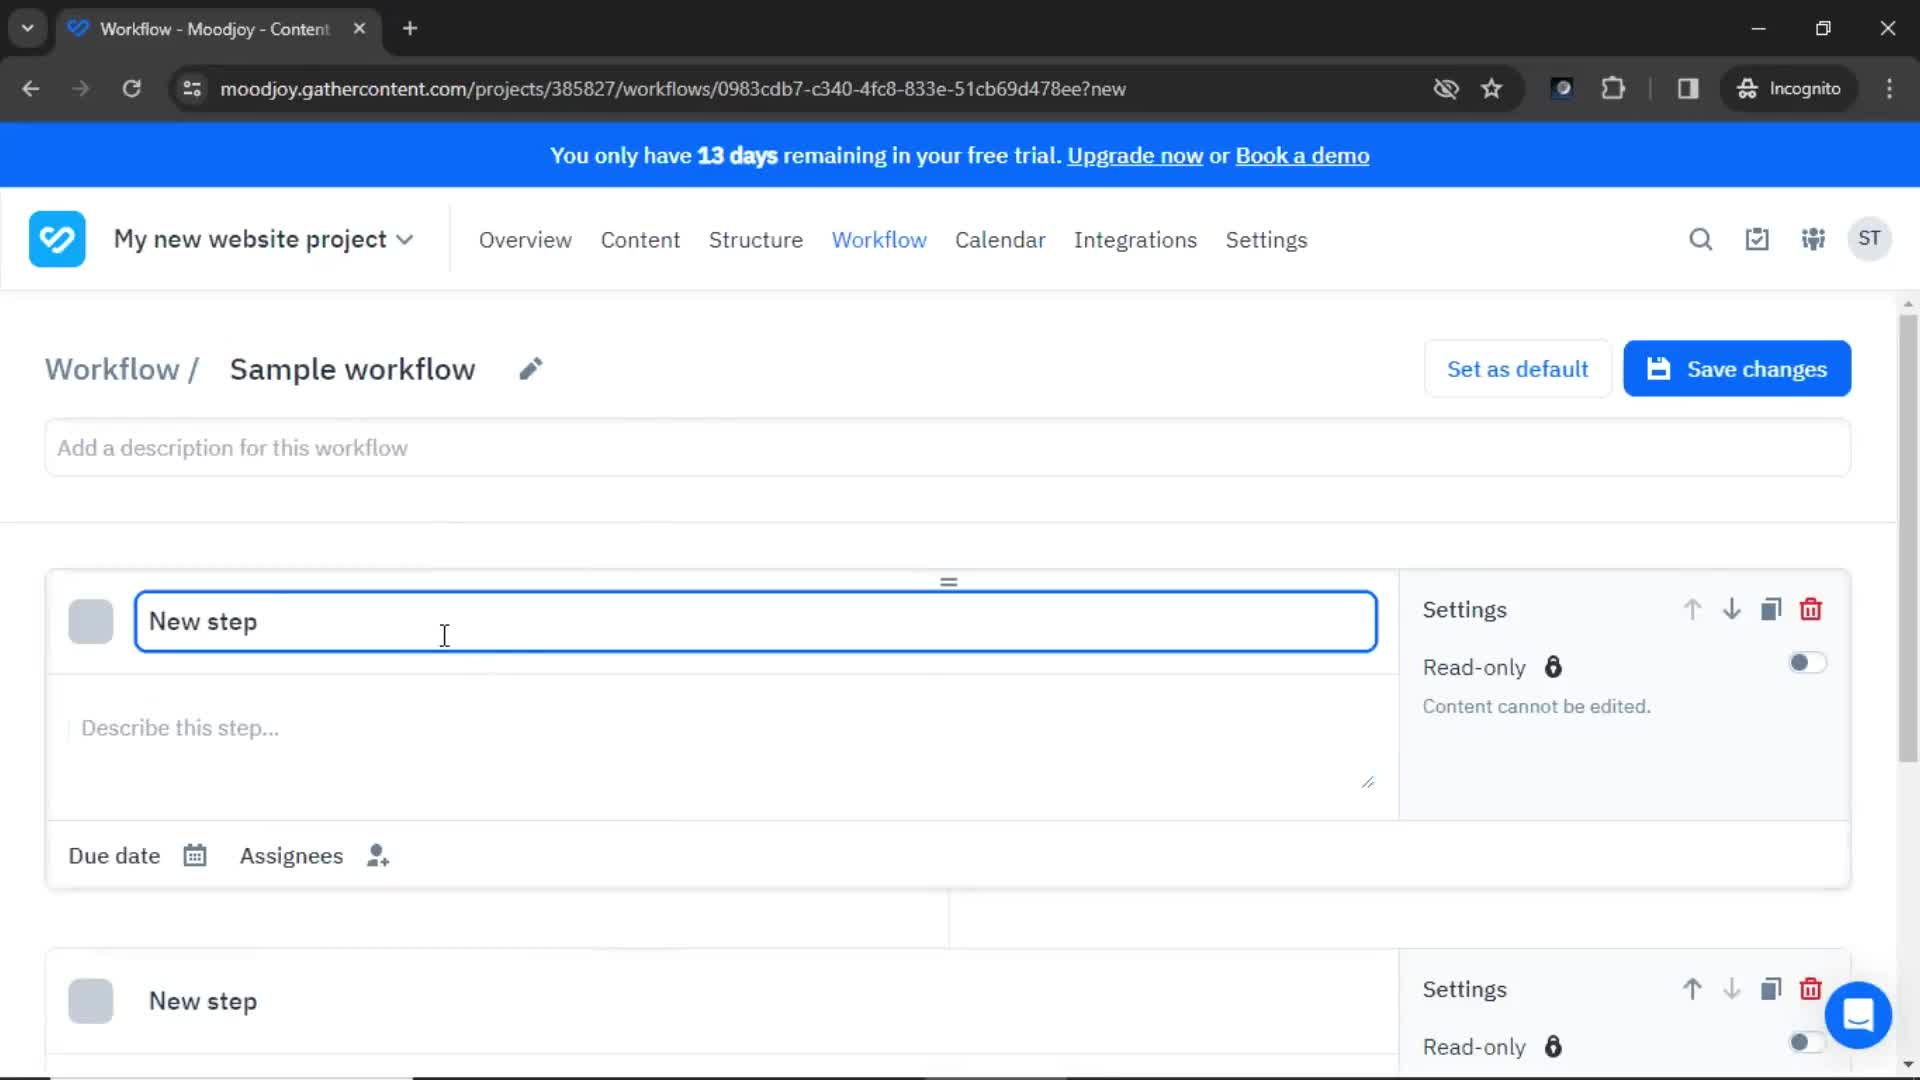
Task: Click the delete step trash icon
Action: click(x=1812, y=608)
